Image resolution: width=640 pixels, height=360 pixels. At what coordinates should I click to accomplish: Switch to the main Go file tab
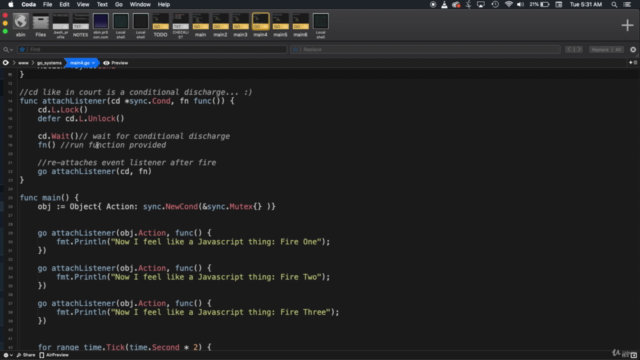[200, 25]
